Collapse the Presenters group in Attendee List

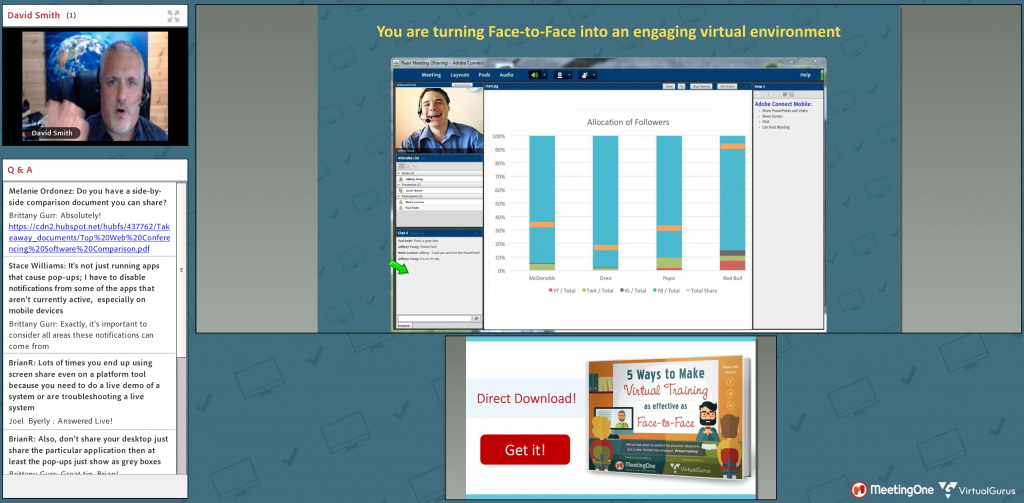pos(399,184)
